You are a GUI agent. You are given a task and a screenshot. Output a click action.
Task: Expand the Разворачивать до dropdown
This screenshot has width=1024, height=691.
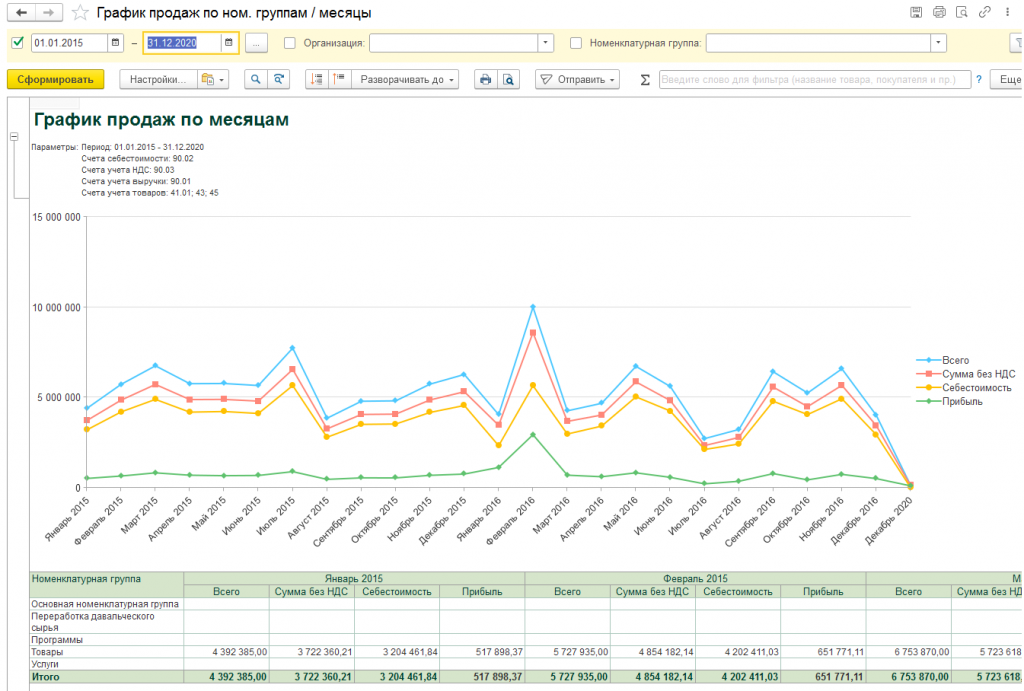(407, 79)
